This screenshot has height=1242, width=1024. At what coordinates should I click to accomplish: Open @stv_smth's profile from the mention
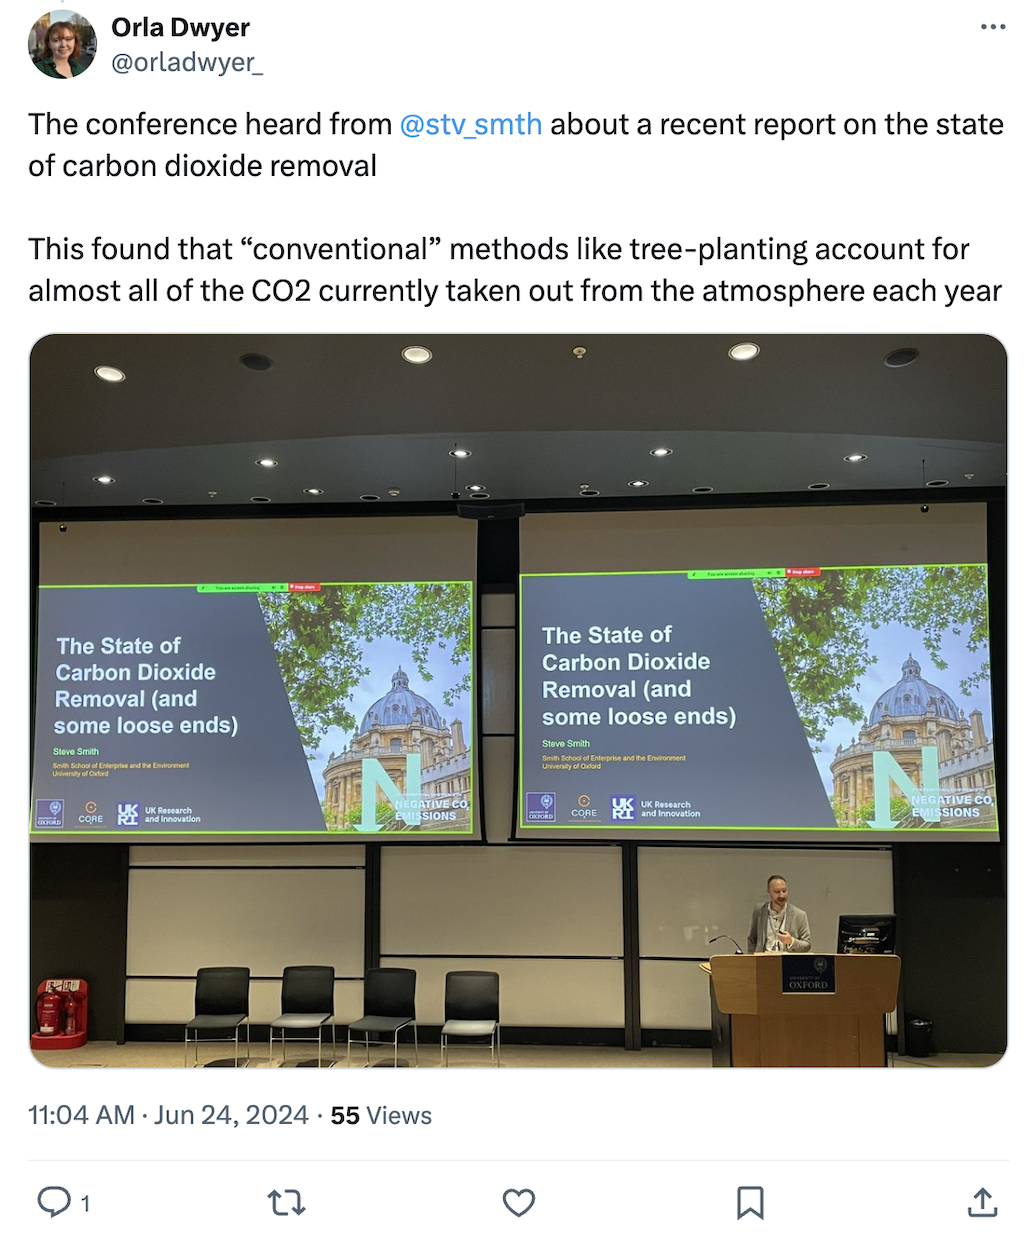pos(470,124)
